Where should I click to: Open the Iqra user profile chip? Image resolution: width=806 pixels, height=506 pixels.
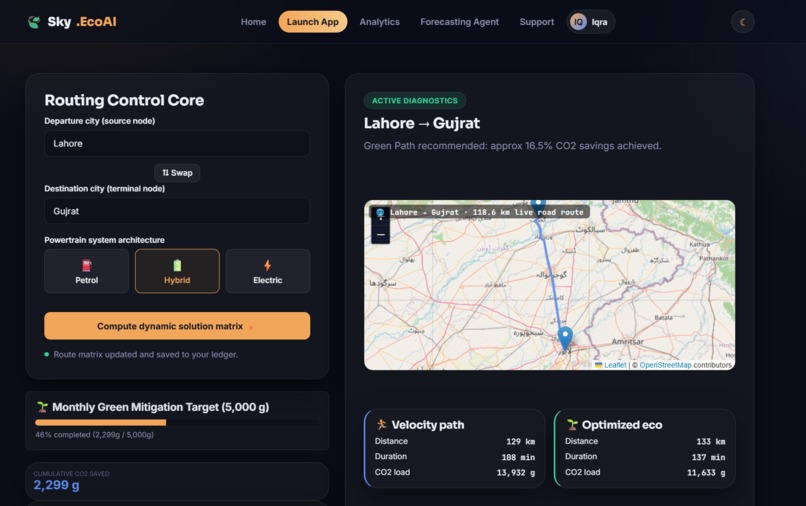coord(591,22)
